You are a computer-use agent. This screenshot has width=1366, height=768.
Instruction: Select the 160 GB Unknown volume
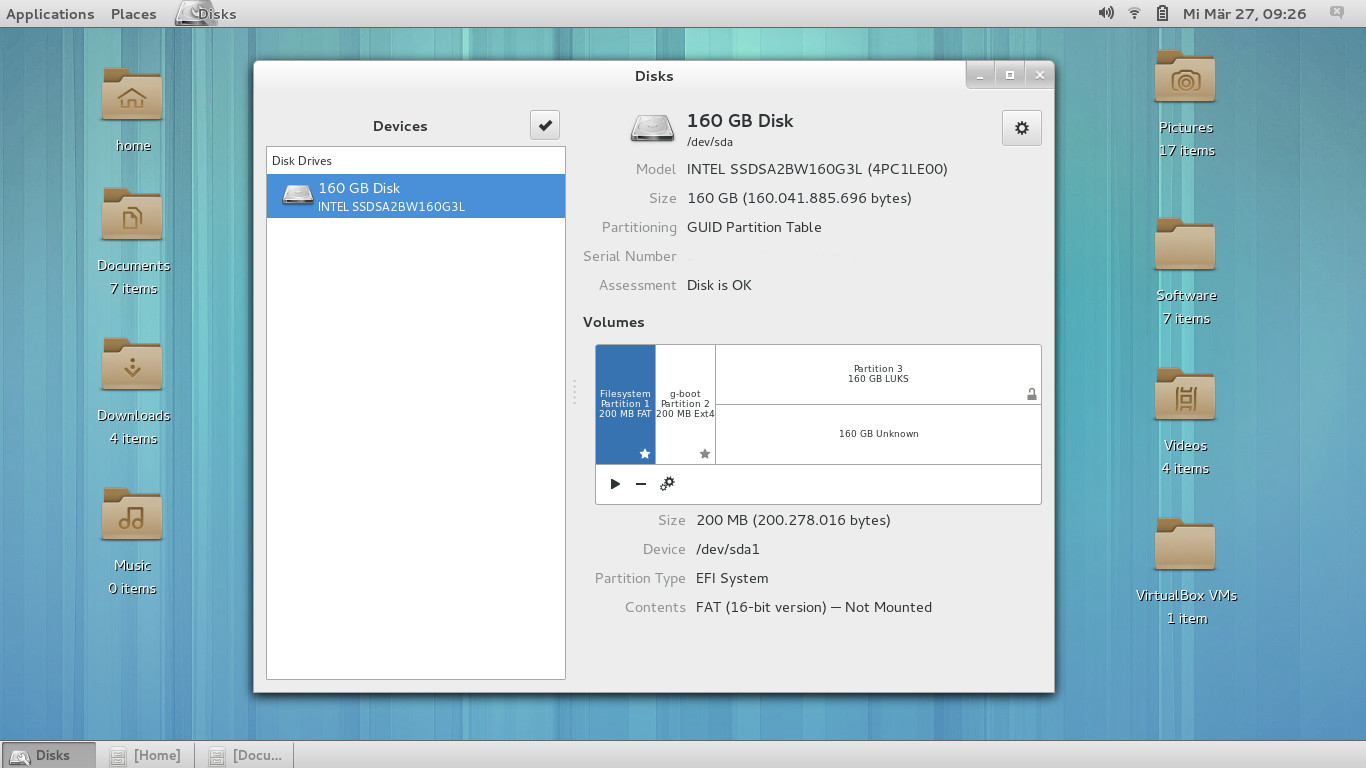click(878, 434)
